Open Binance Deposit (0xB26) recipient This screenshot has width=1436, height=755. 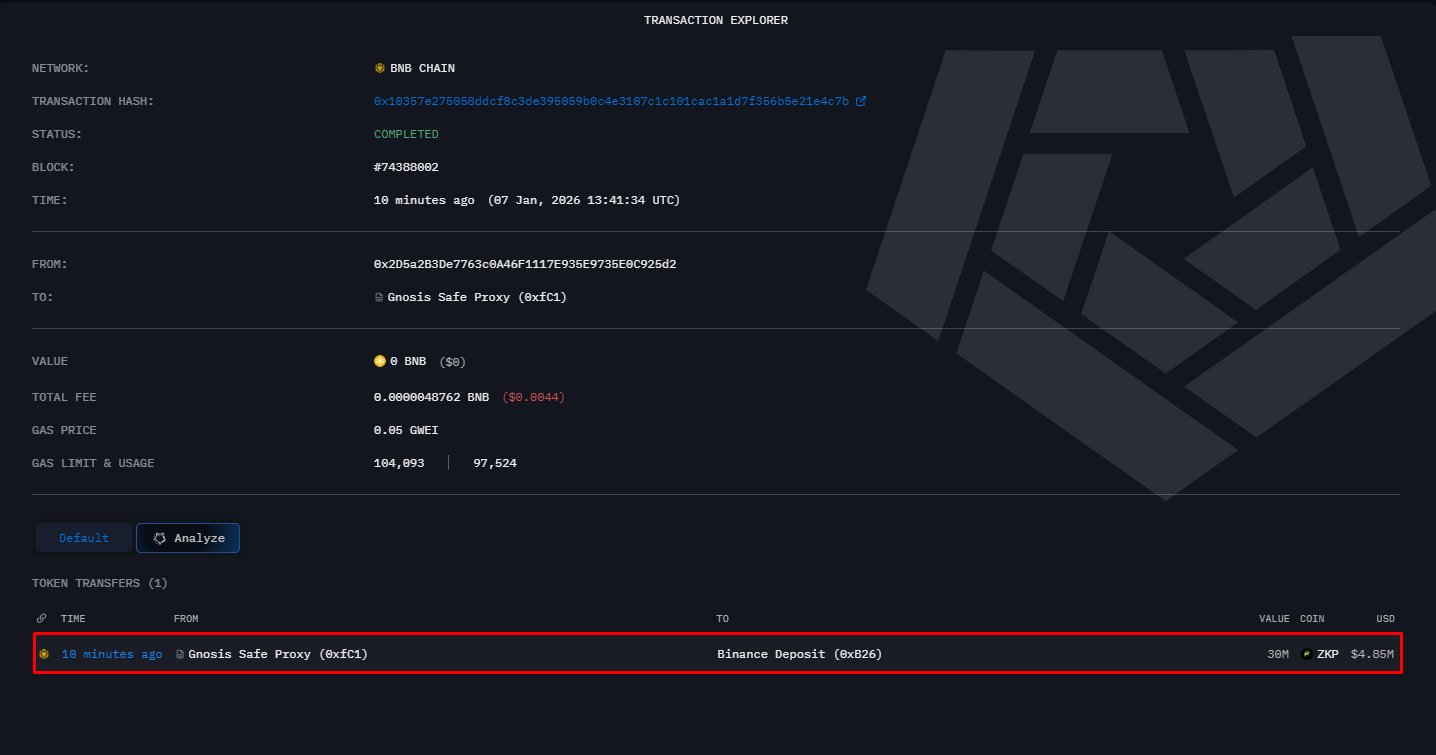coord(799,654)
